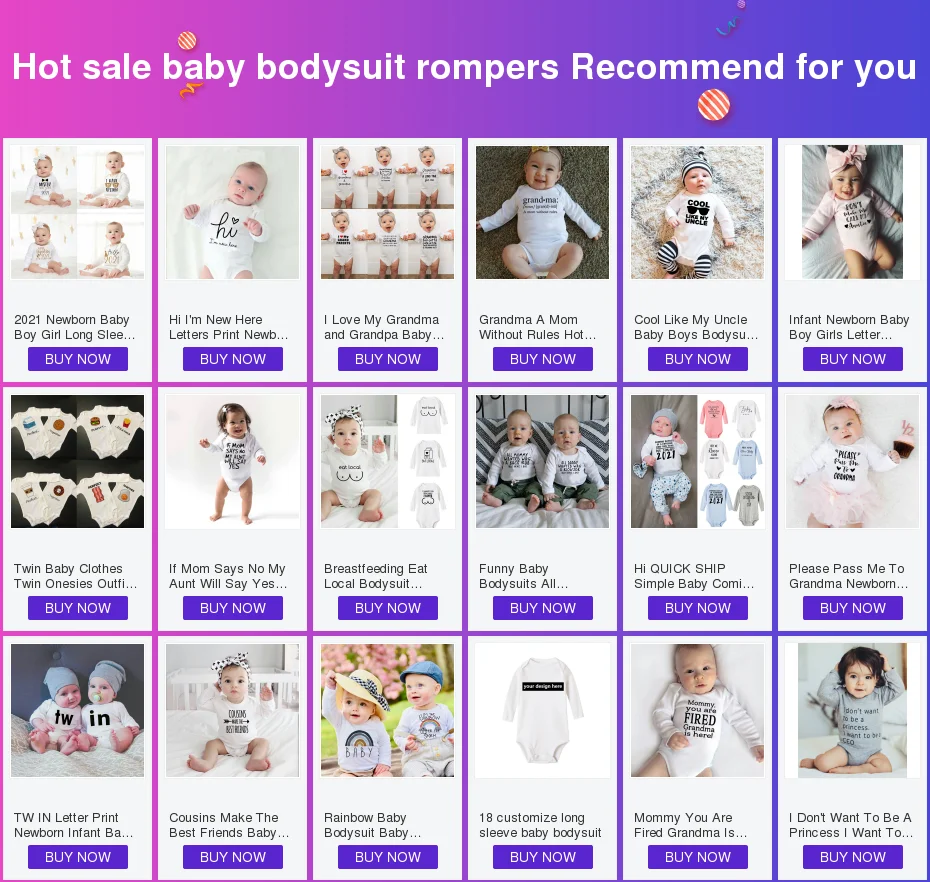View the TW IN letter print twins photo
This screenshot has height=882, width=930.
(x=78, y=711)
